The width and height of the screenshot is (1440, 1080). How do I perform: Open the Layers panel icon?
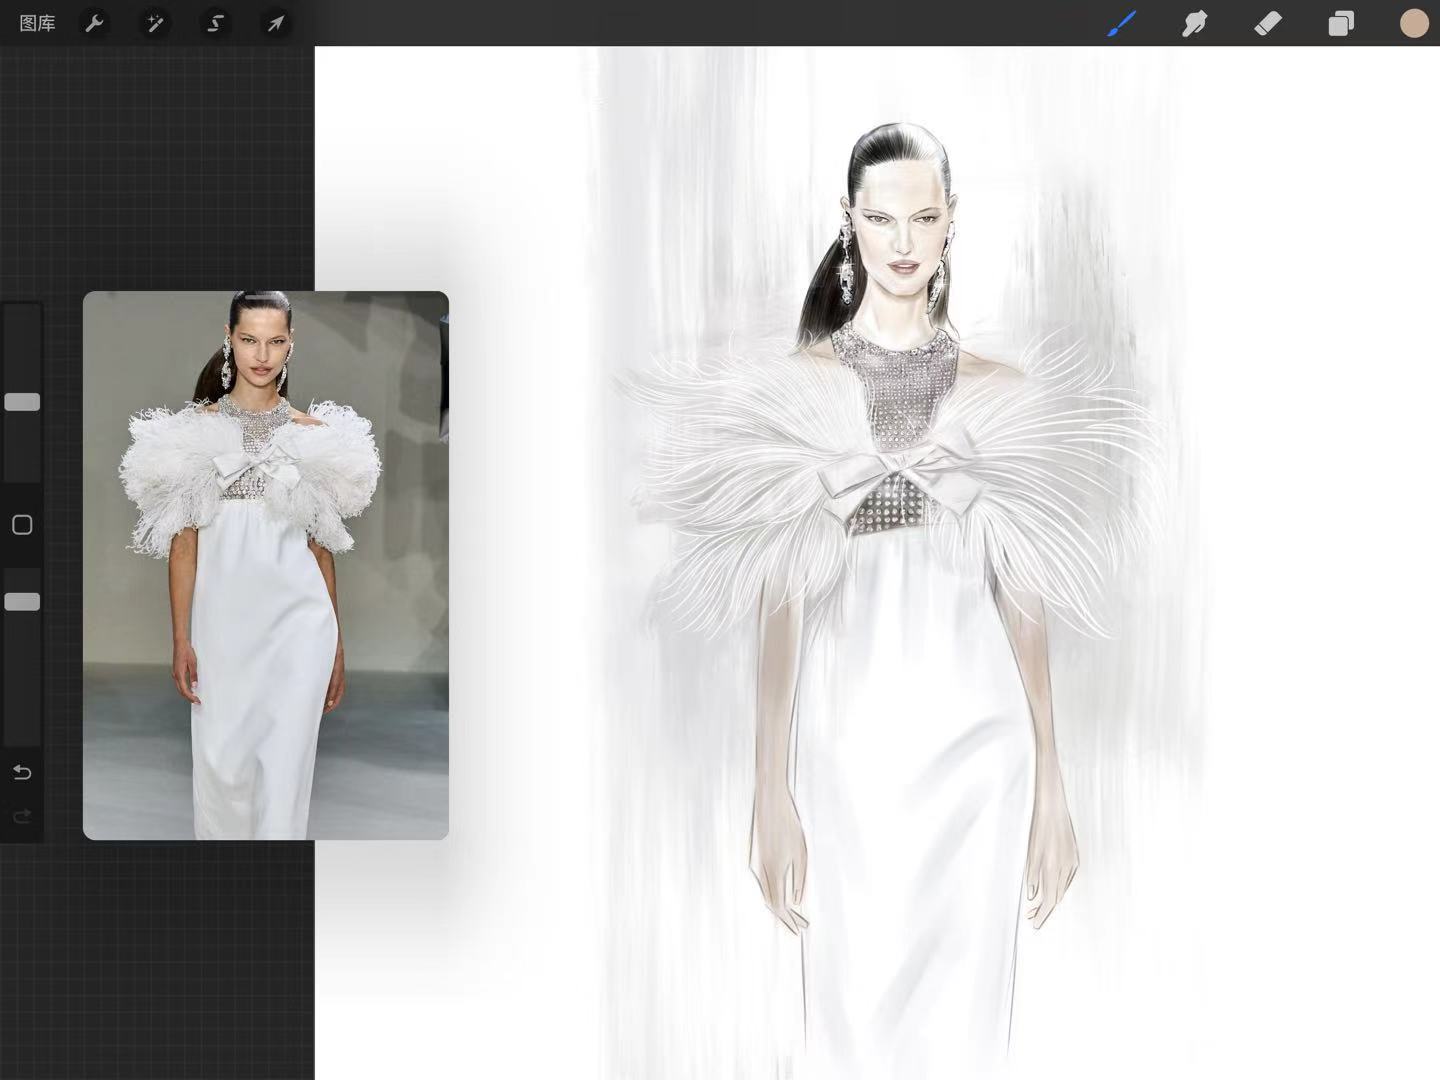[x=1341, y=23]
